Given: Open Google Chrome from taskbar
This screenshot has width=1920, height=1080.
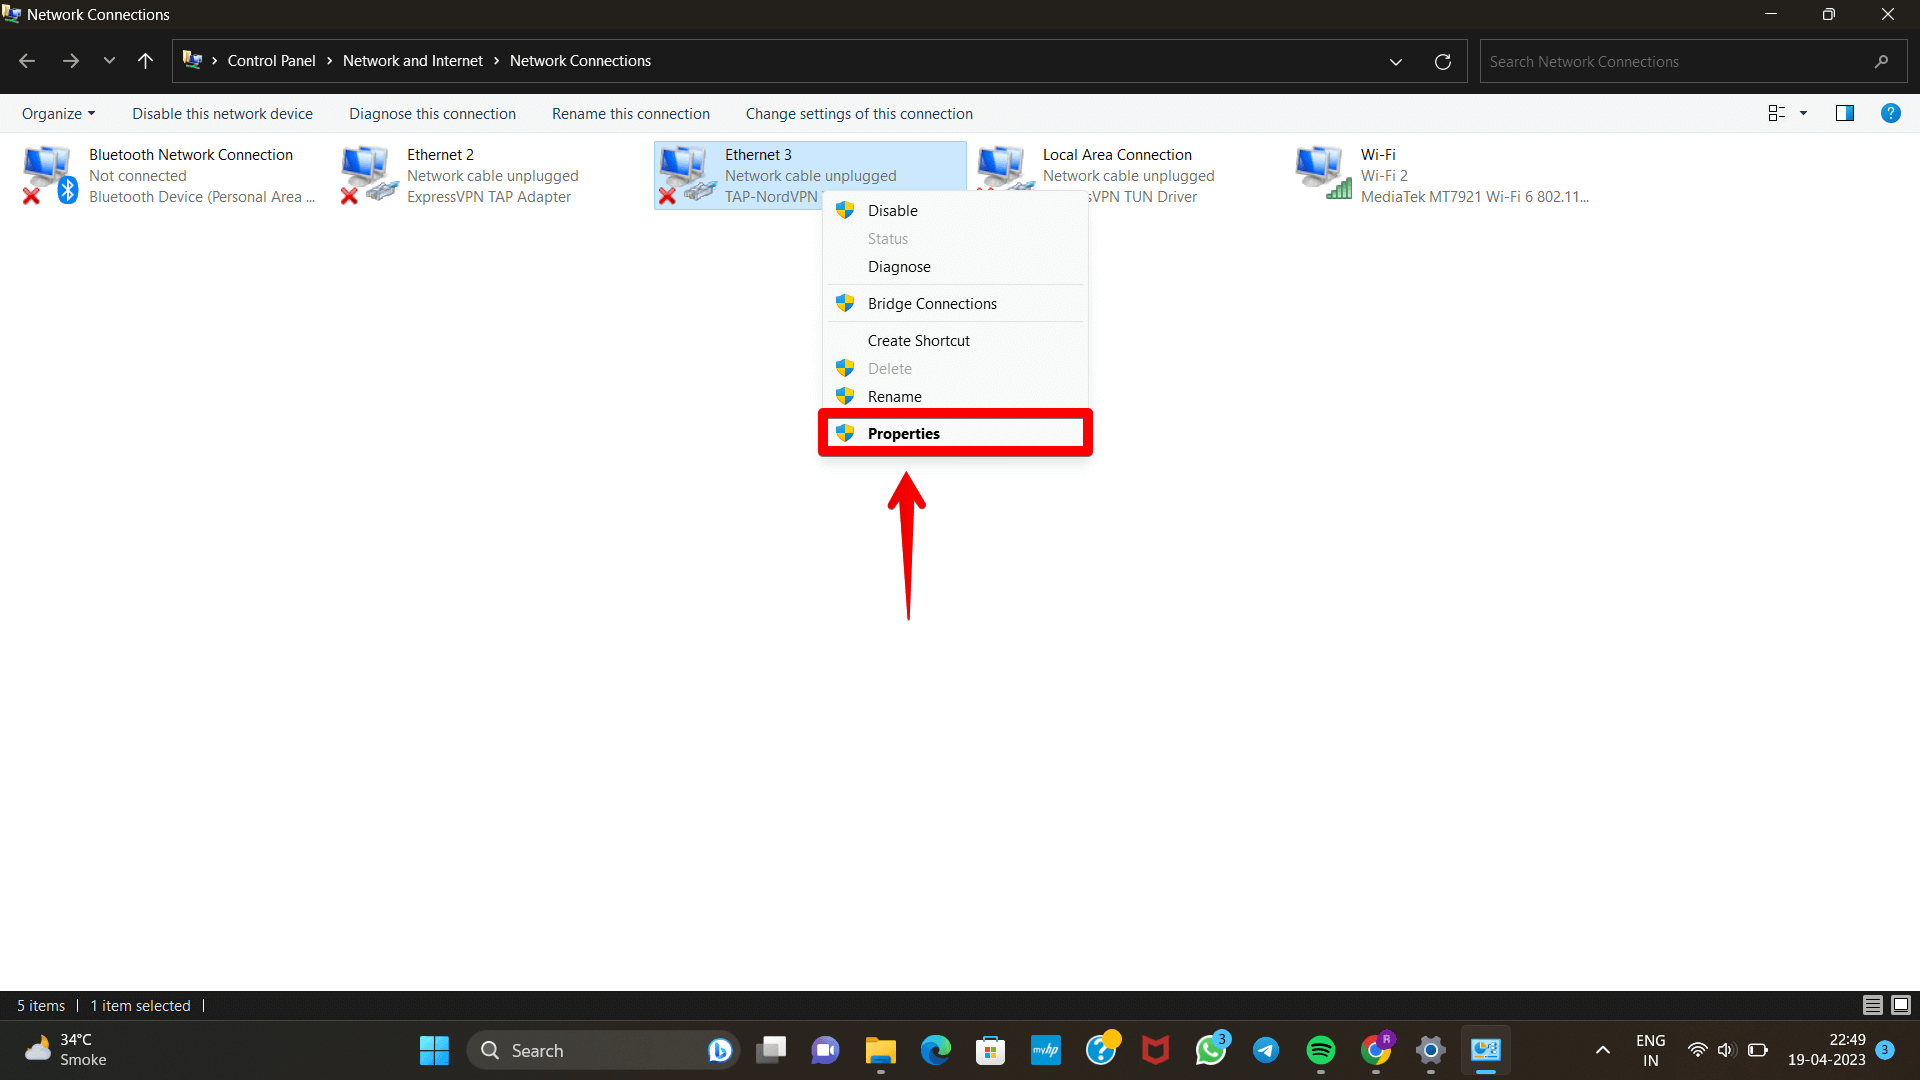Looking at the screenshot, I should point(1376,1050).
